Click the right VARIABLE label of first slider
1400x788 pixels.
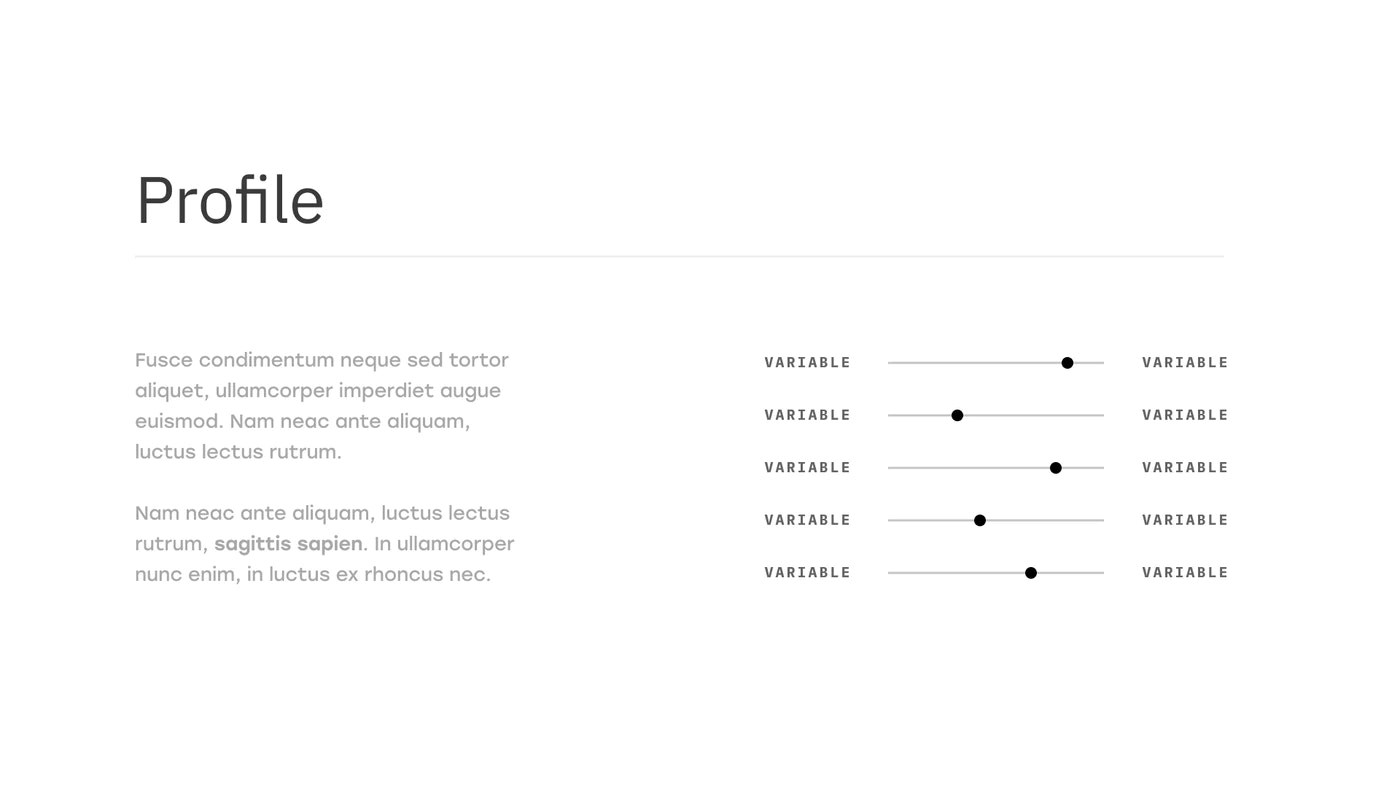(1185, 363)
